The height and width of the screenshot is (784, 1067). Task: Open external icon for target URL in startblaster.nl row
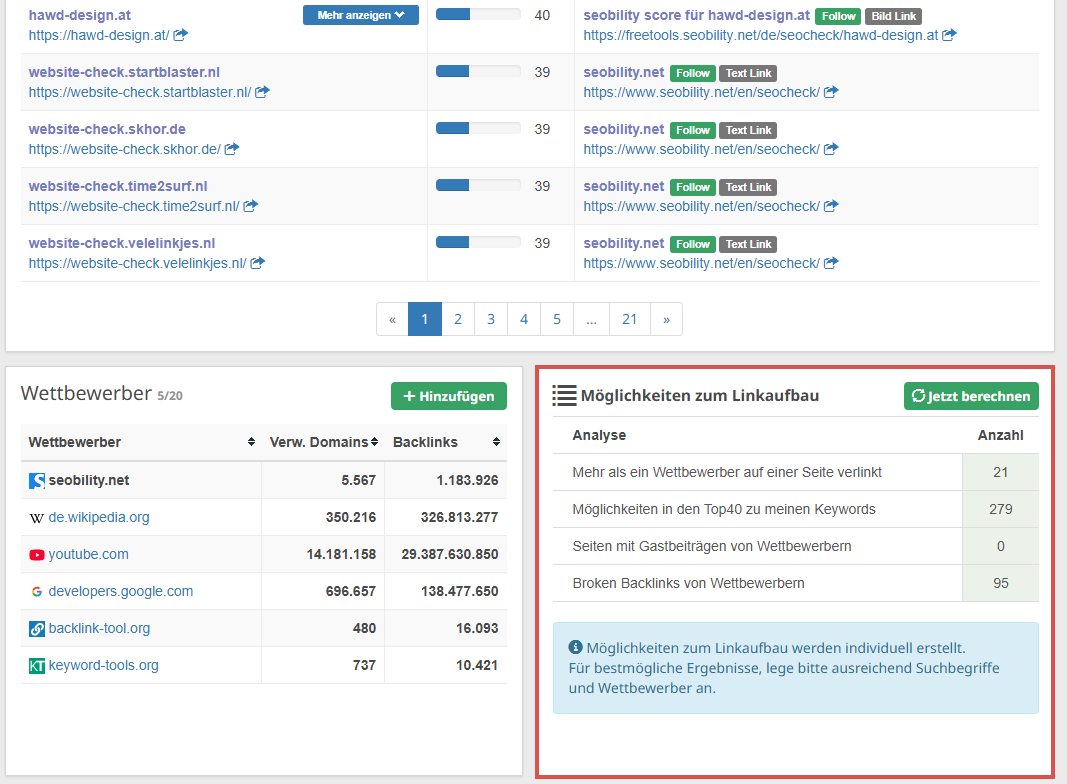coord(831,92)
